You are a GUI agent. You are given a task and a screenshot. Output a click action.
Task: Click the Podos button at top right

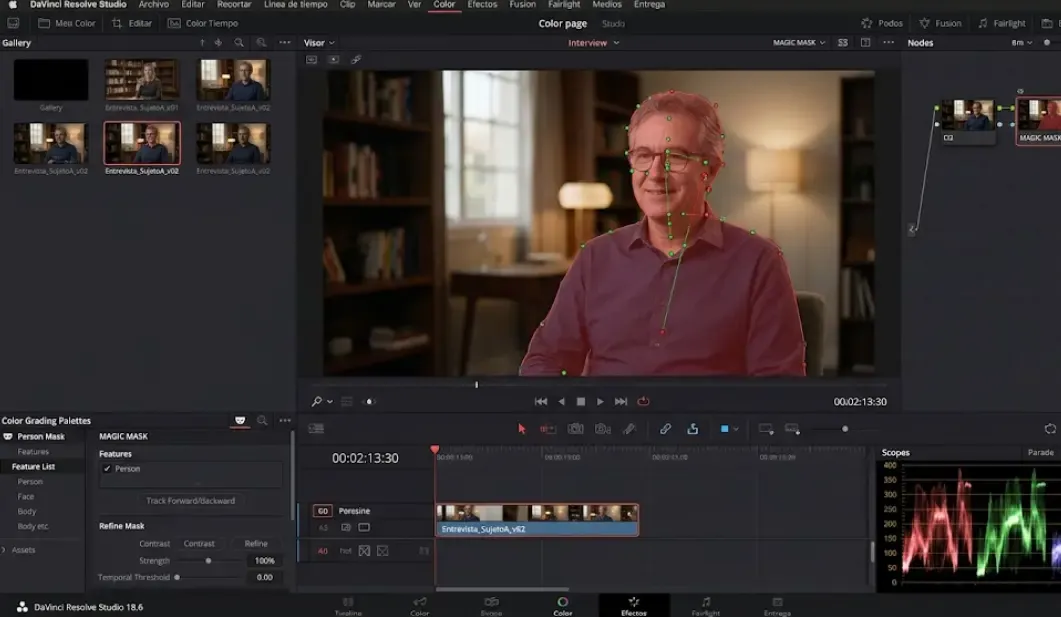click(882, 23)
